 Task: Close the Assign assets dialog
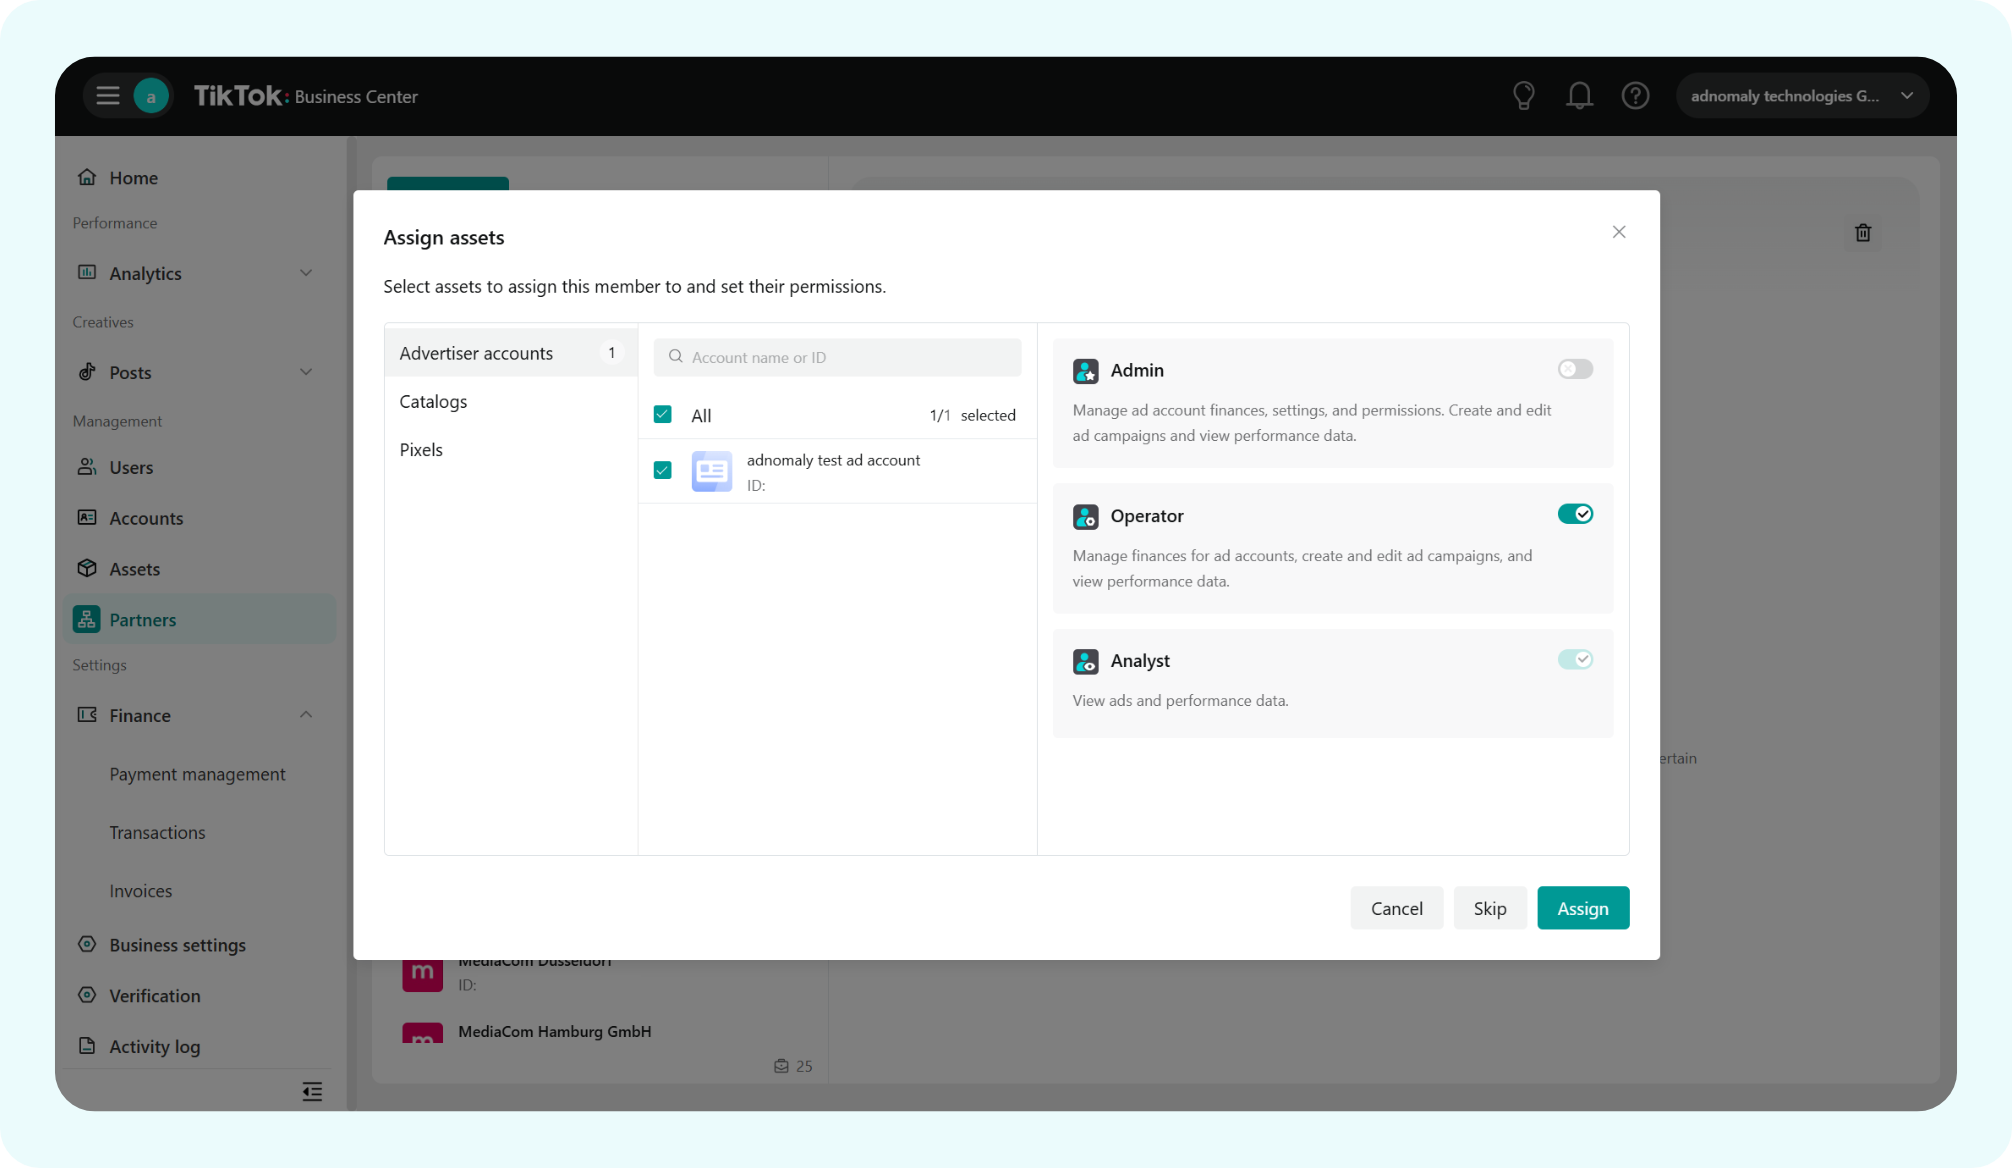[x=1619, y=232]
